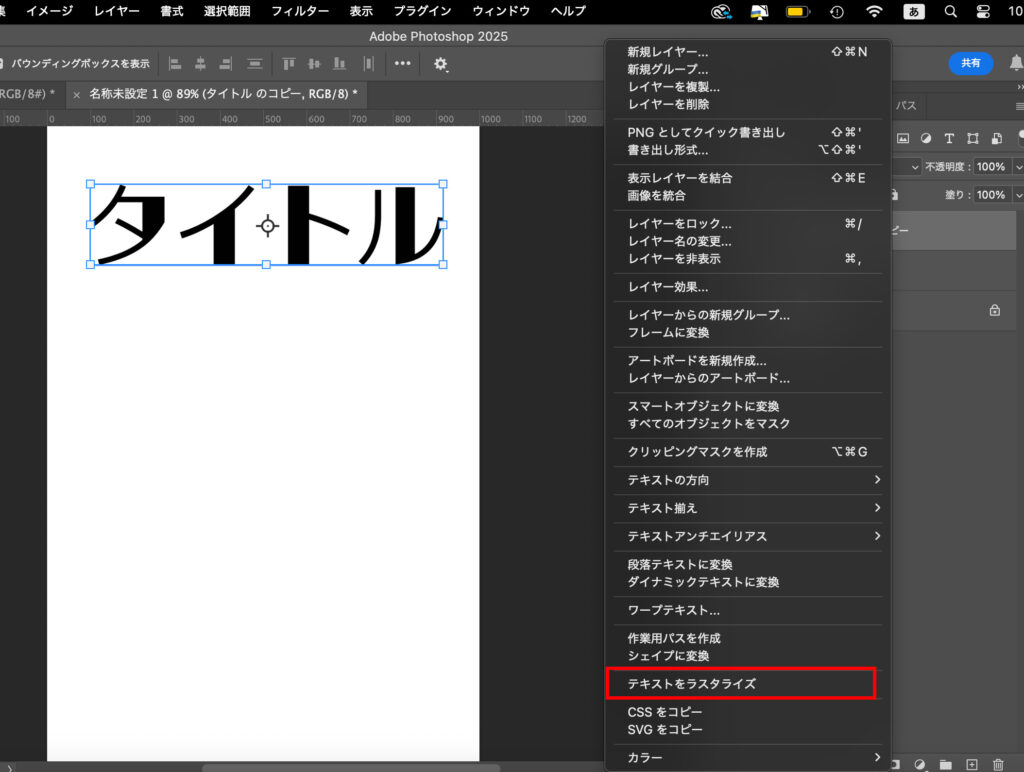The height and width of the screenshot is (772, 1024).
Task: Choose スマートオブジェクトに変換 menu item
Action: tap(703, 406)
